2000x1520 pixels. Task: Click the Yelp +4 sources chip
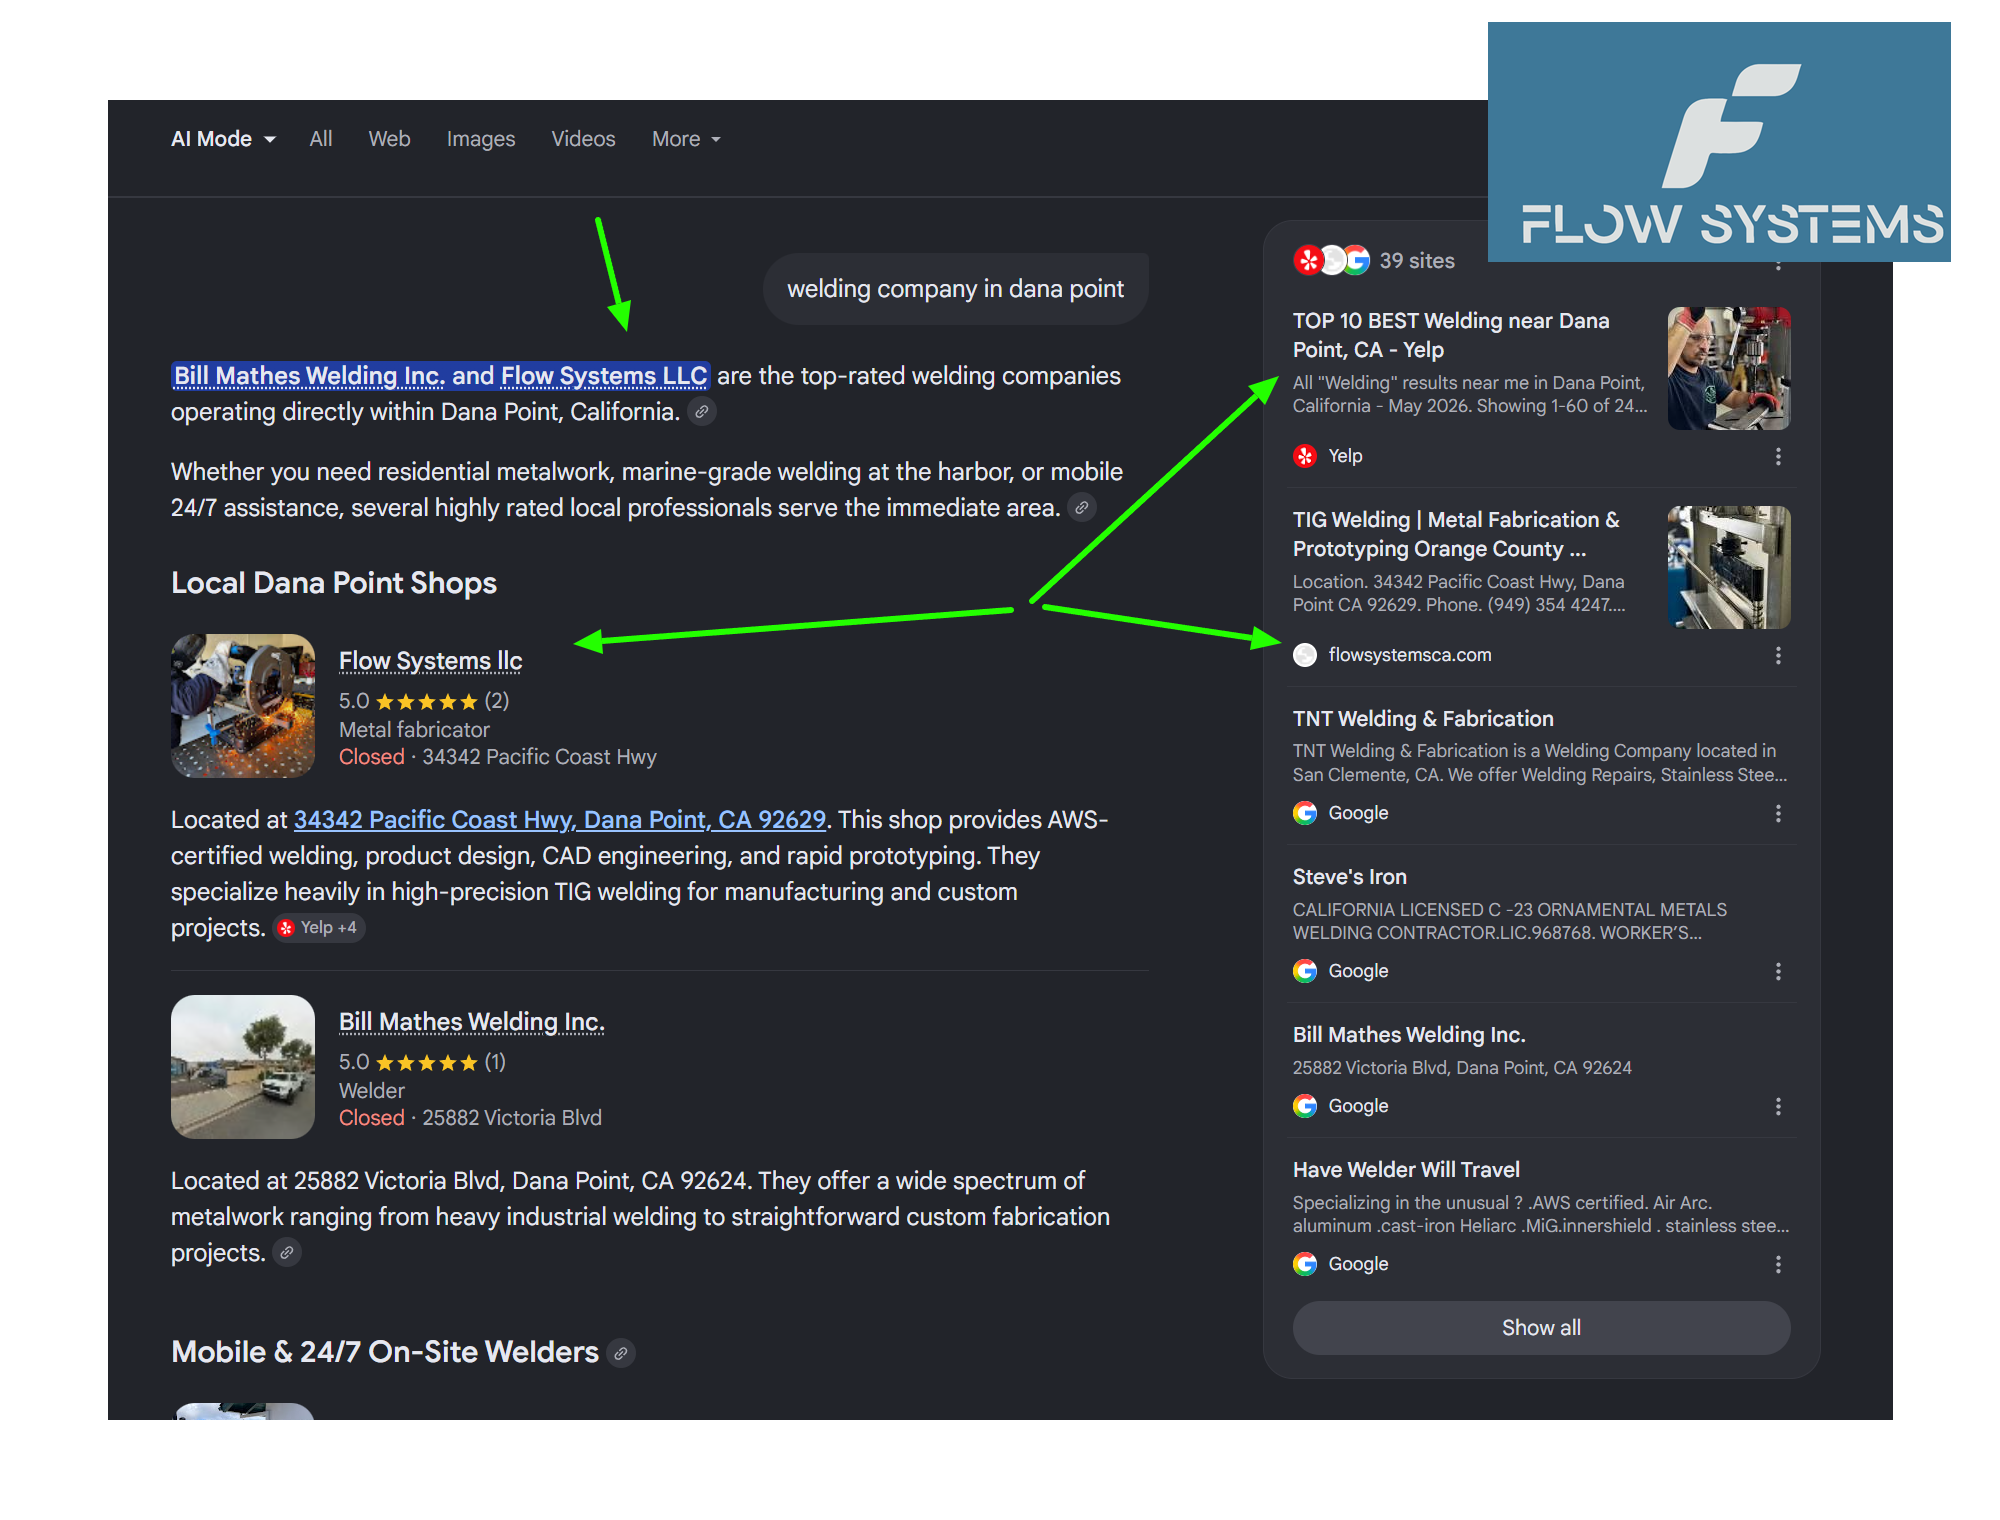pyautogui.click(x=319, y=928)
